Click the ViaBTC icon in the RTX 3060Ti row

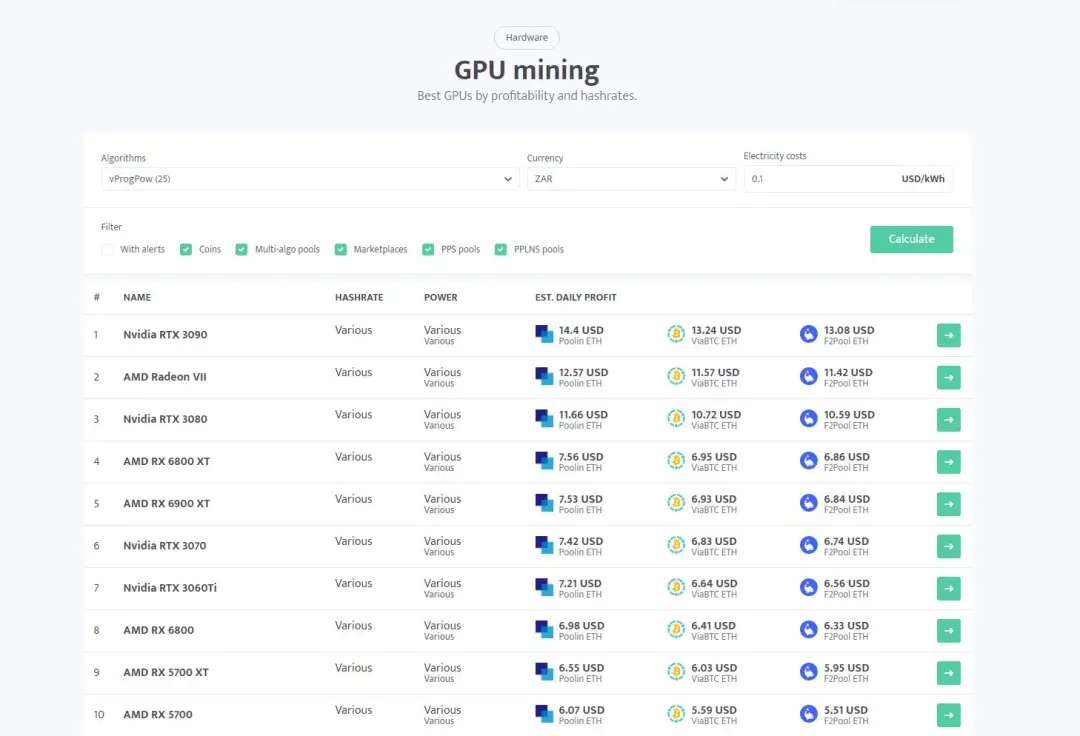(x=676, y=587)
